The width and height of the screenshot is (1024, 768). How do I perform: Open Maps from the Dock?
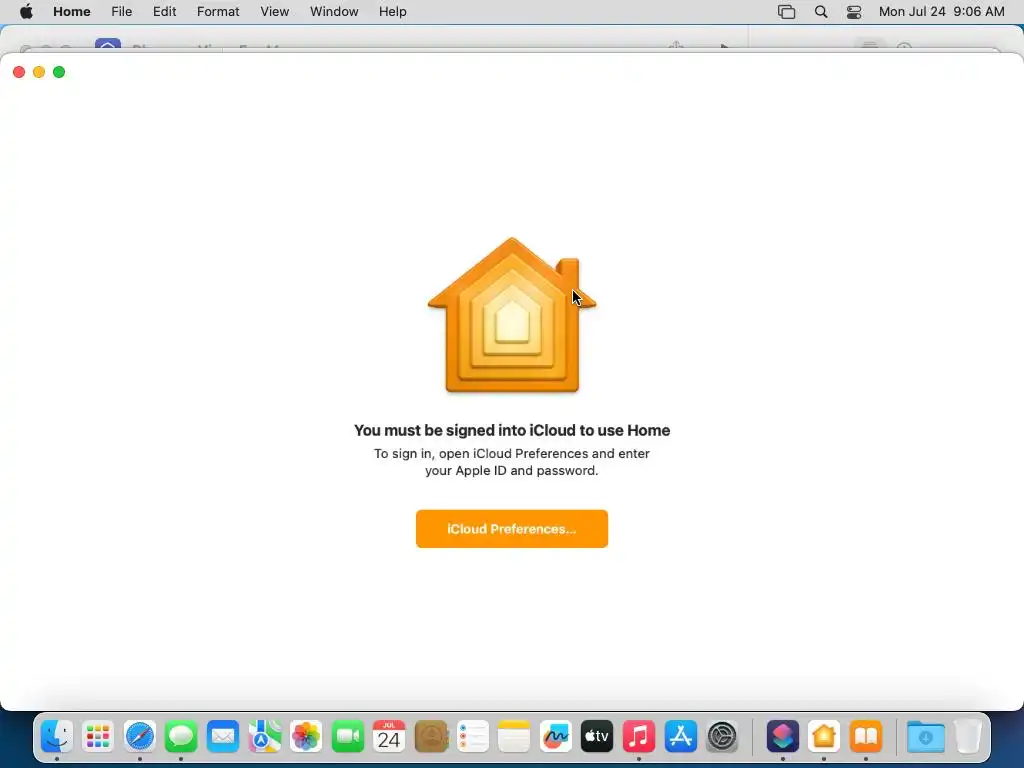(x=264, y=737)
